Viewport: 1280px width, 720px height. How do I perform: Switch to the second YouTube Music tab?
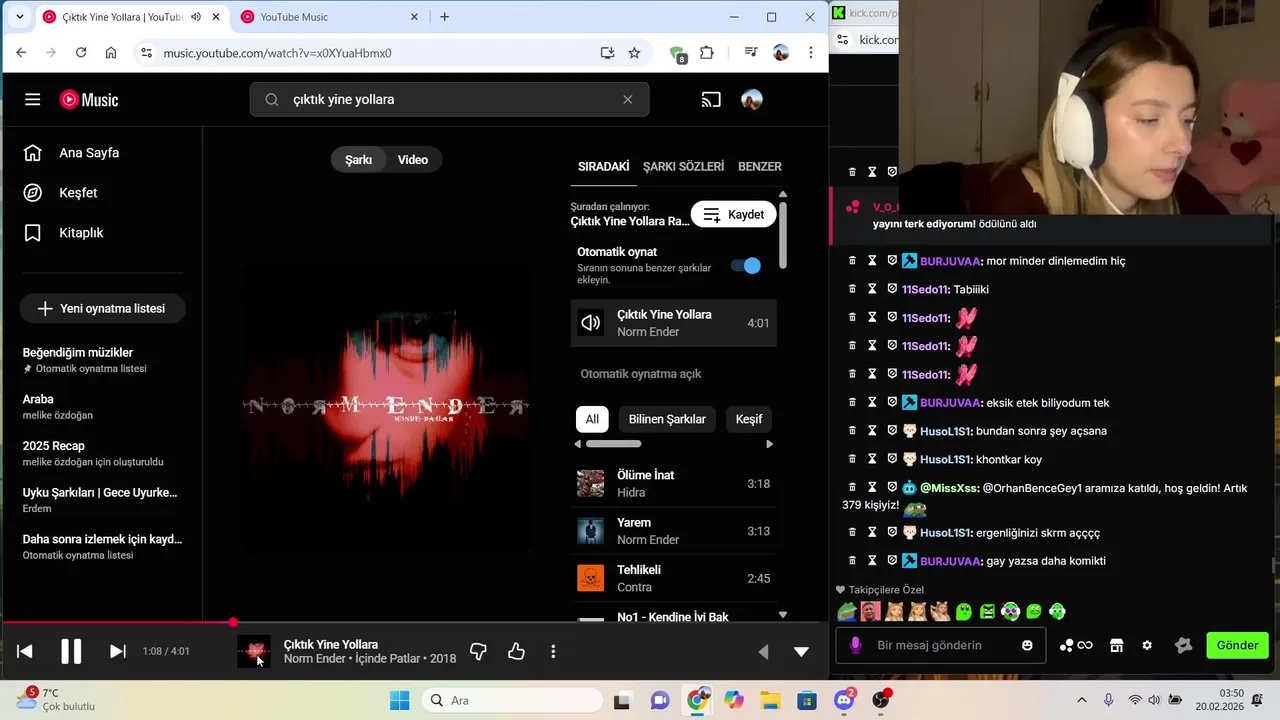[330, 17]
